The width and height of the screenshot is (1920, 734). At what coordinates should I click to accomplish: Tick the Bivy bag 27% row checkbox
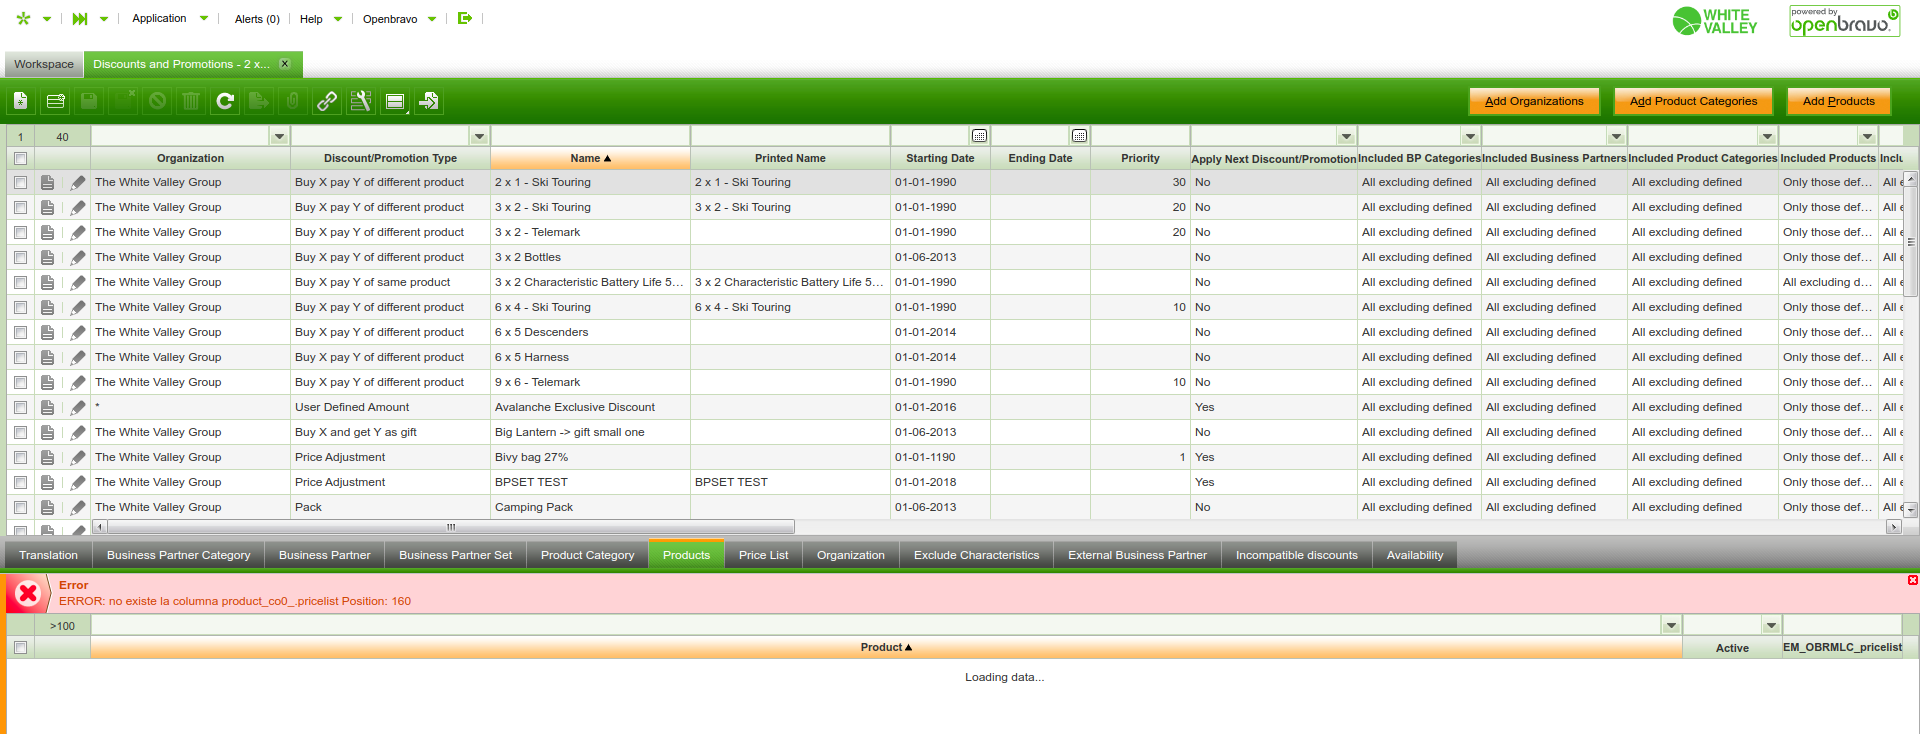[x=20, y=457]
